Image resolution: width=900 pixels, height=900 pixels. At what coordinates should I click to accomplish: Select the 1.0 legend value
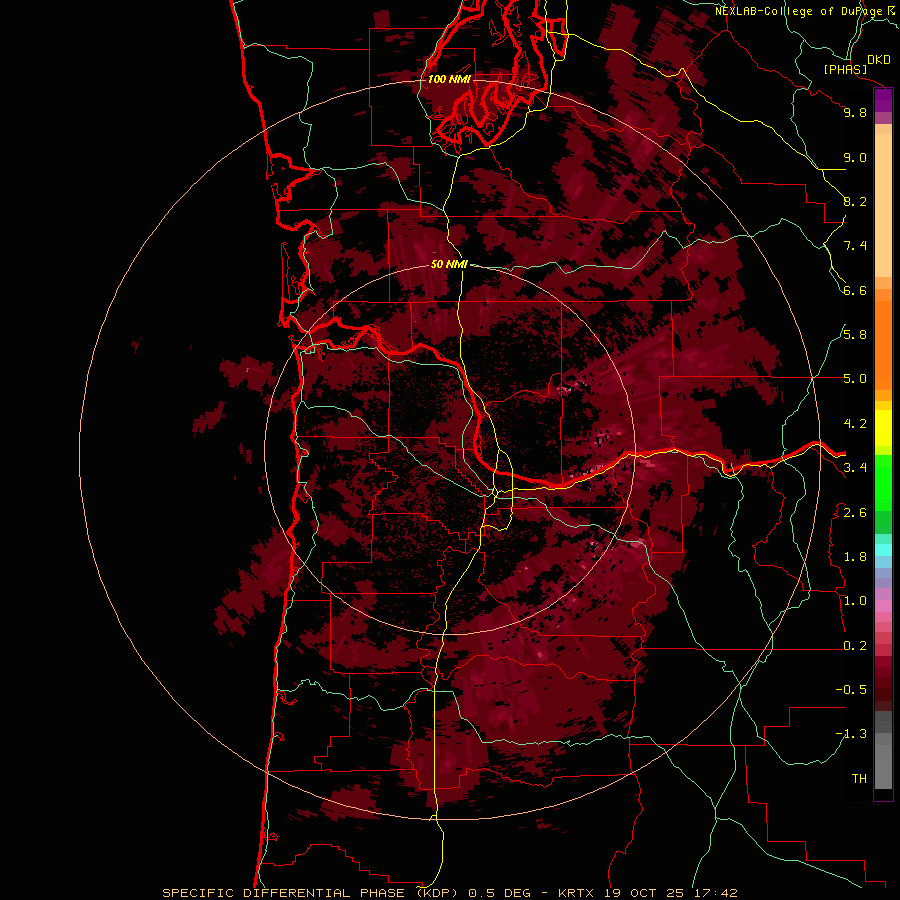tap(855, 601)
